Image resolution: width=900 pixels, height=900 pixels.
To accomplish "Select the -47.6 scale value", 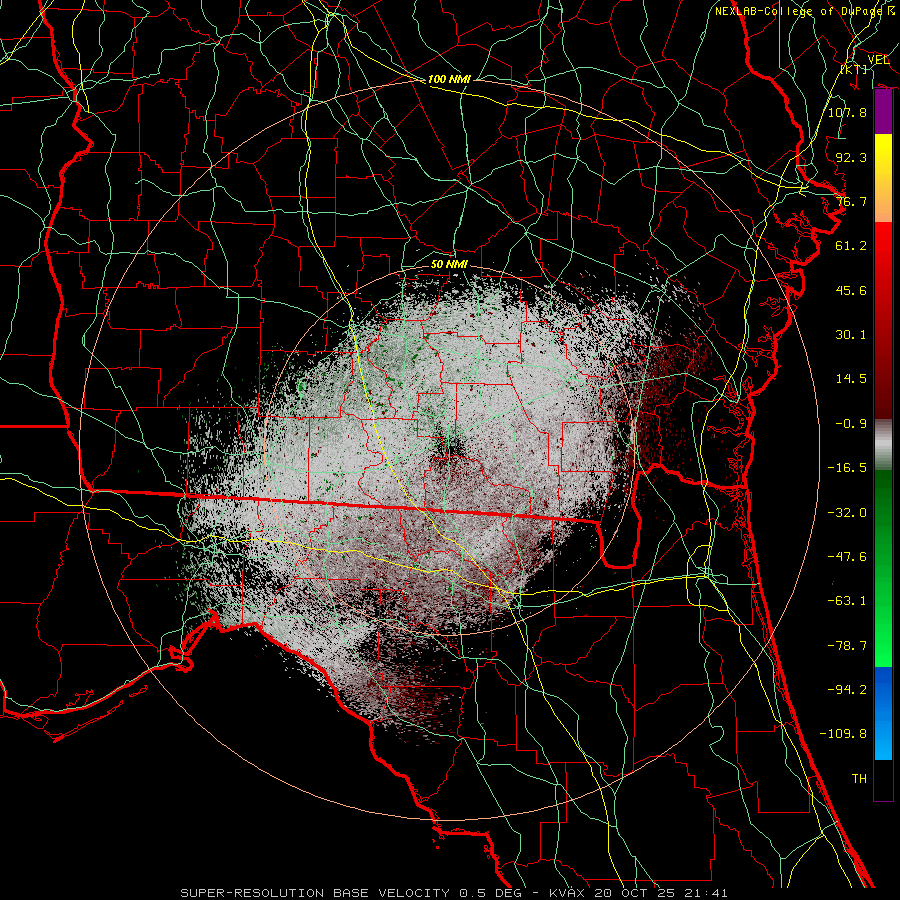I will [847, 557].
